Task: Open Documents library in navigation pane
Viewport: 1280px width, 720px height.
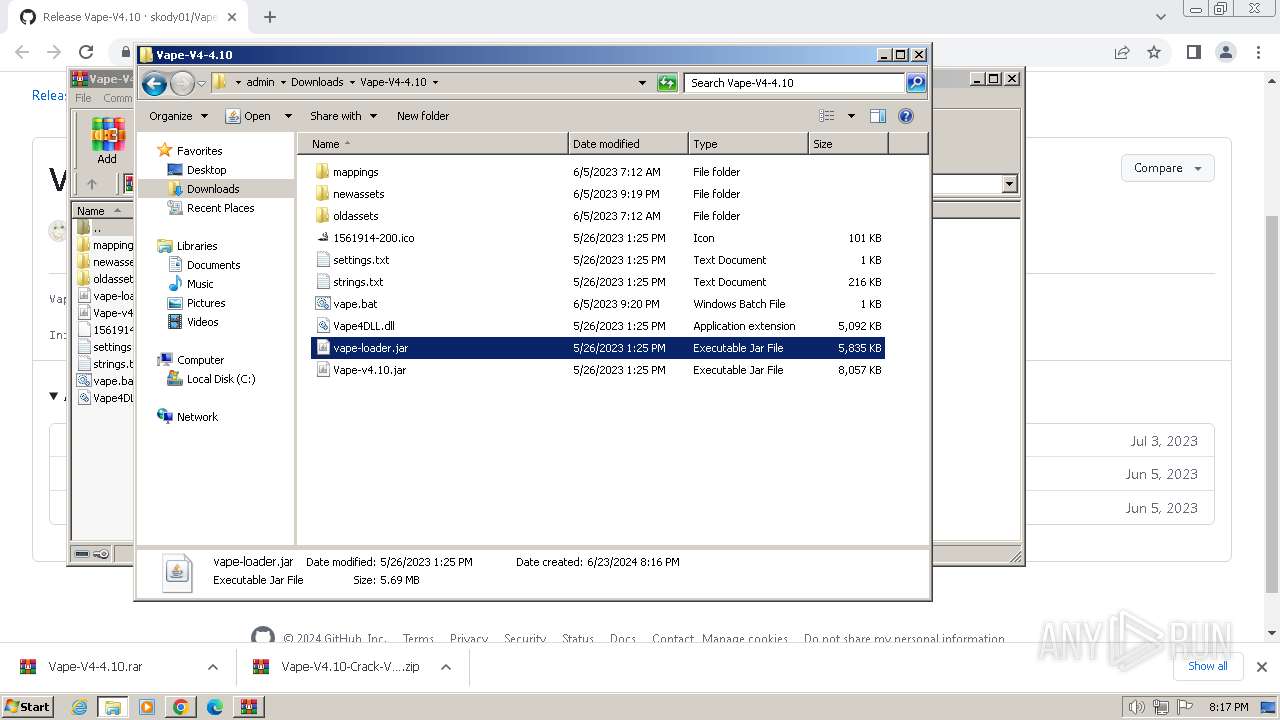Action: tap(213, 265)
